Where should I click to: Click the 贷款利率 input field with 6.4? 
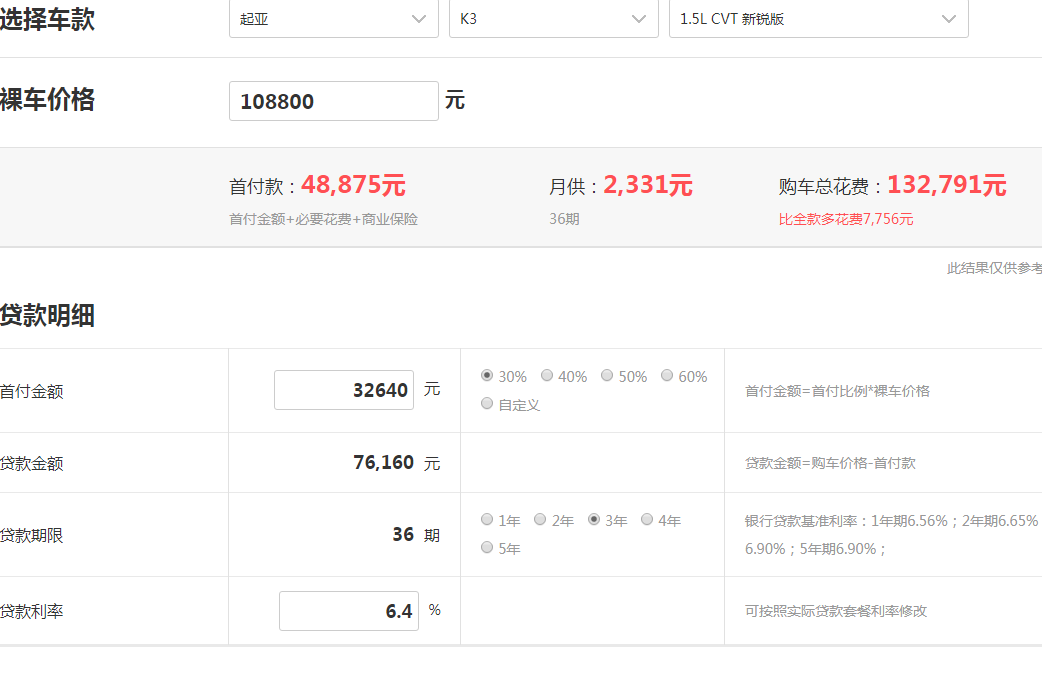pos(349,611)
